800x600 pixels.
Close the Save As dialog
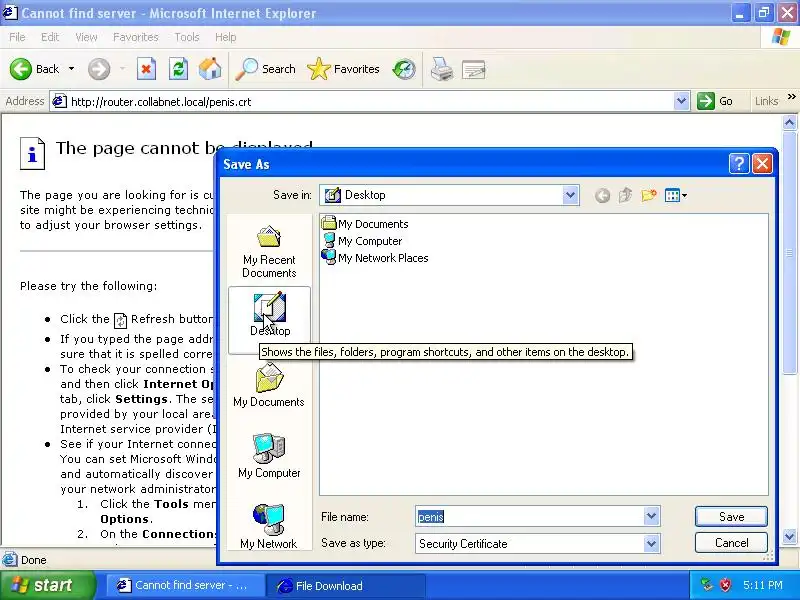coord(762,164)
